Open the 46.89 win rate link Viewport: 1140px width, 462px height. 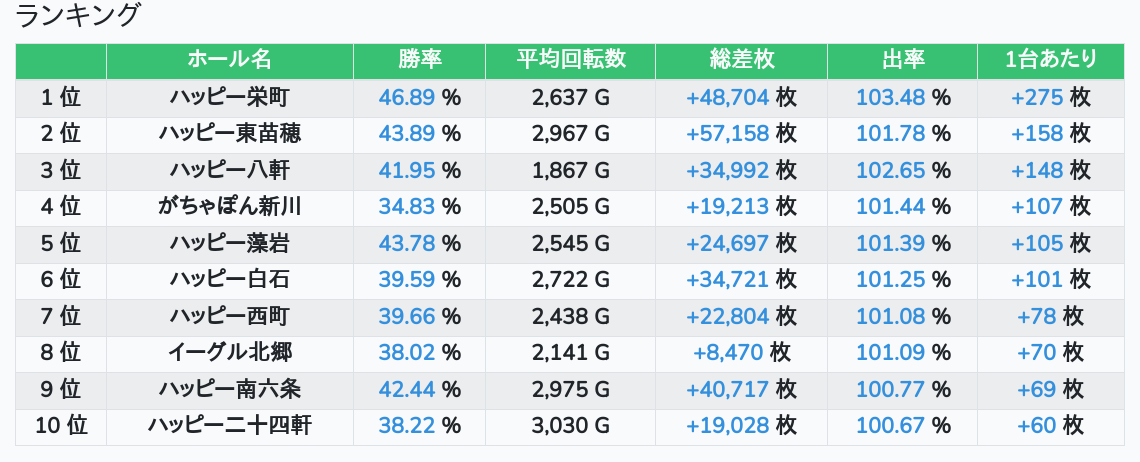click(407, 97)
